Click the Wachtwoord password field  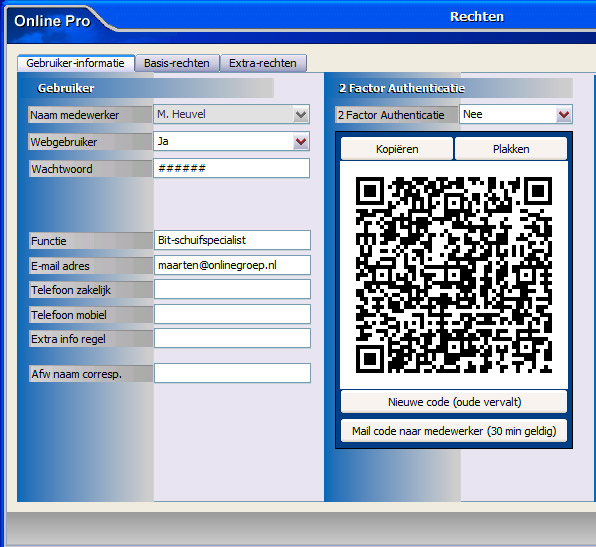click(231, 168)
